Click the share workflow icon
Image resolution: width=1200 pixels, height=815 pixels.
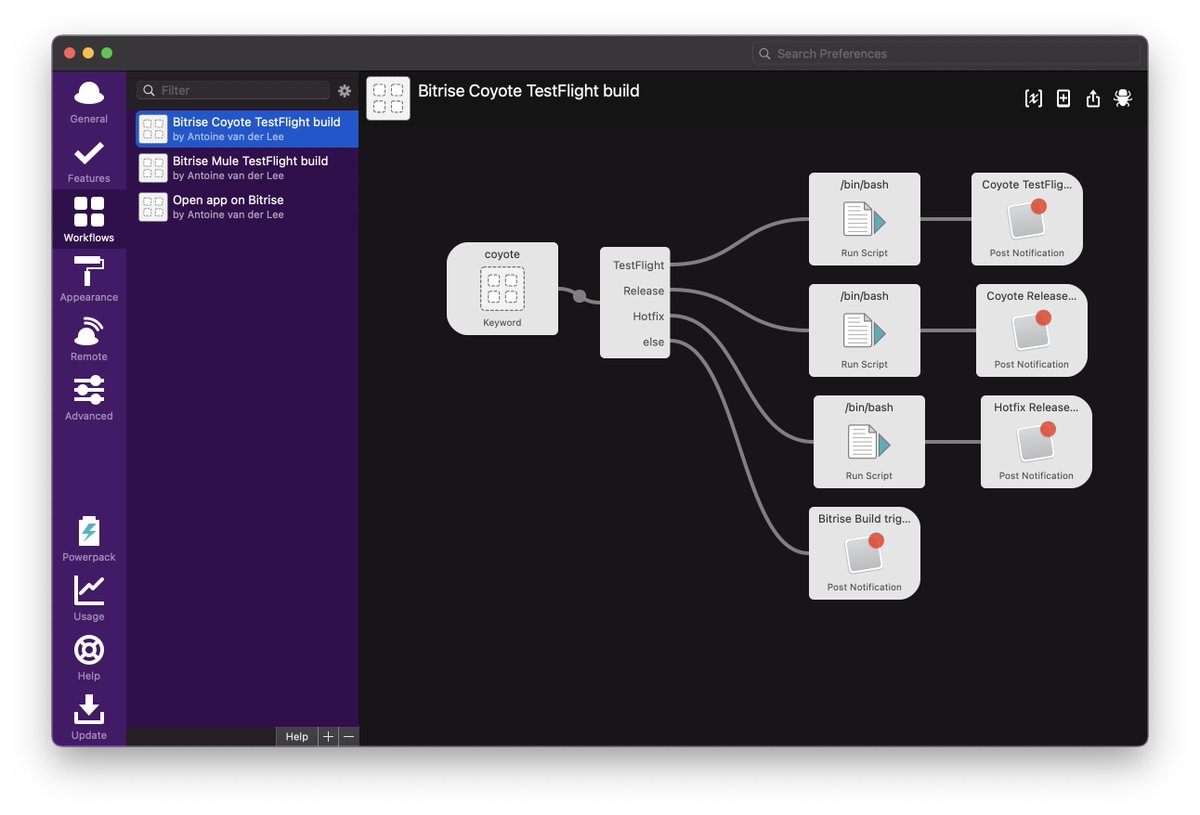pos(1093,98)
